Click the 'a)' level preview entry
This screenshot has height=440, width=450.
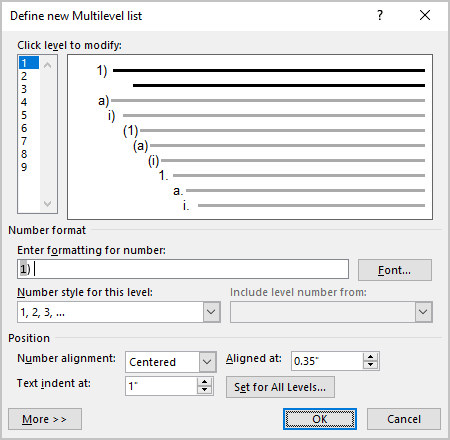click(103, 101)
